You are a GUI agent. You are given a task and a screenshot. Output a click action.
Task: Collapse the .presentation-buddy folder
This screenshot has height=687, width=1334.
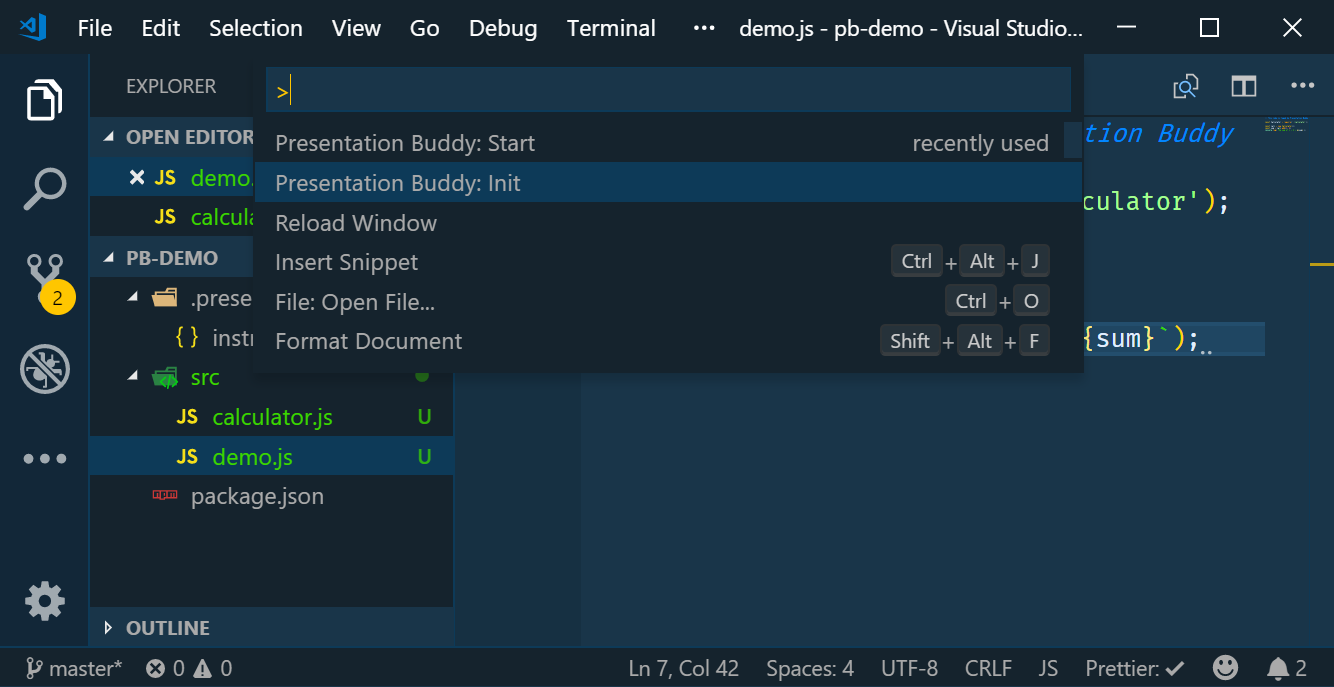[133, 298]
